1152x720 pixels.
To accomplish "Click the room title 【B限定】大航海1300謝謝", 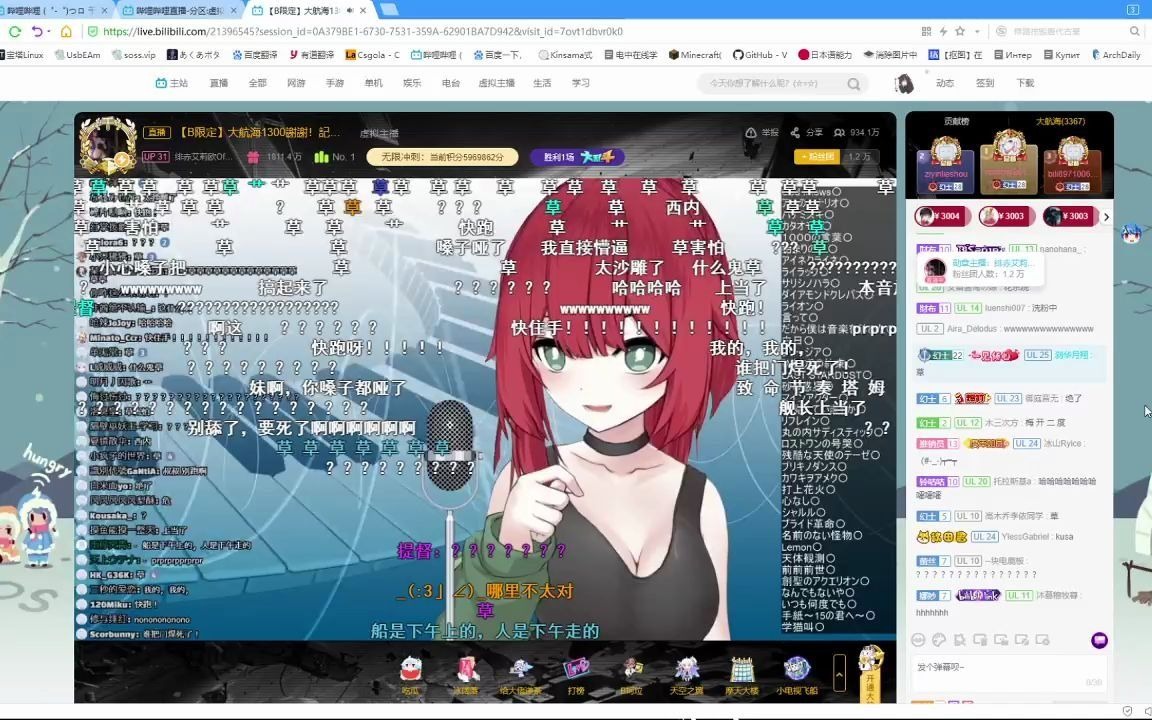I will [259, 133].
